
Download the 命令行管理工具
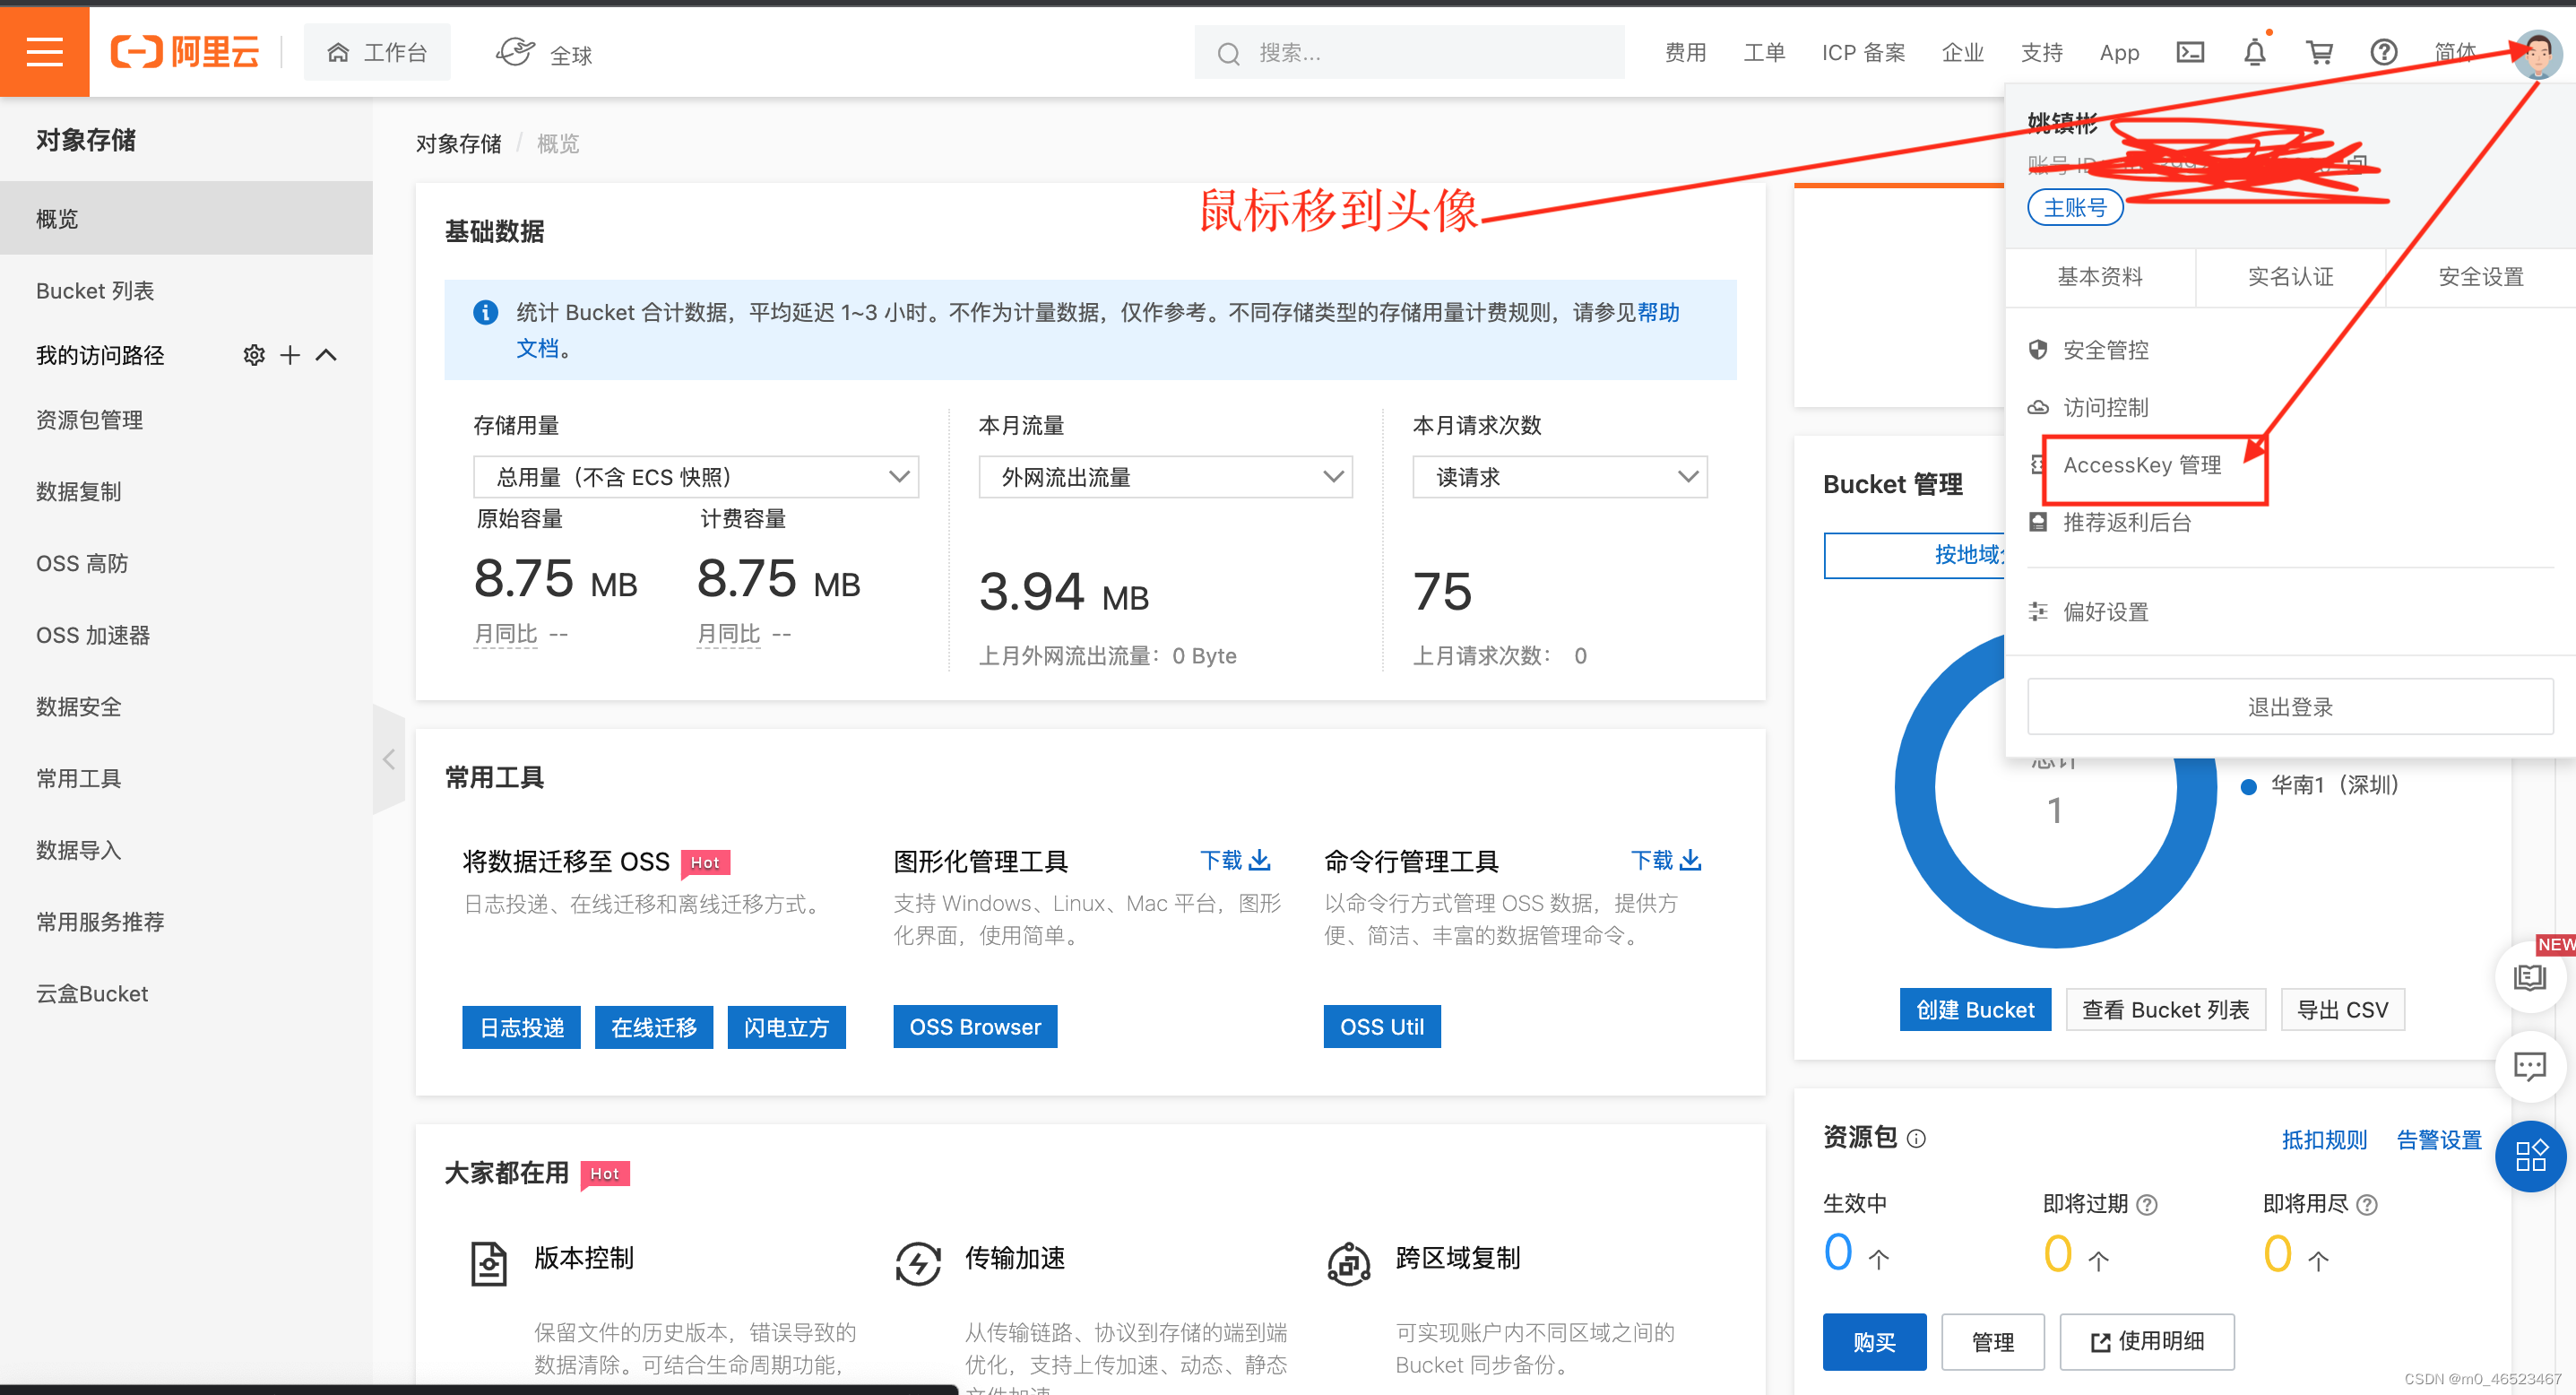coord(1666,860)
